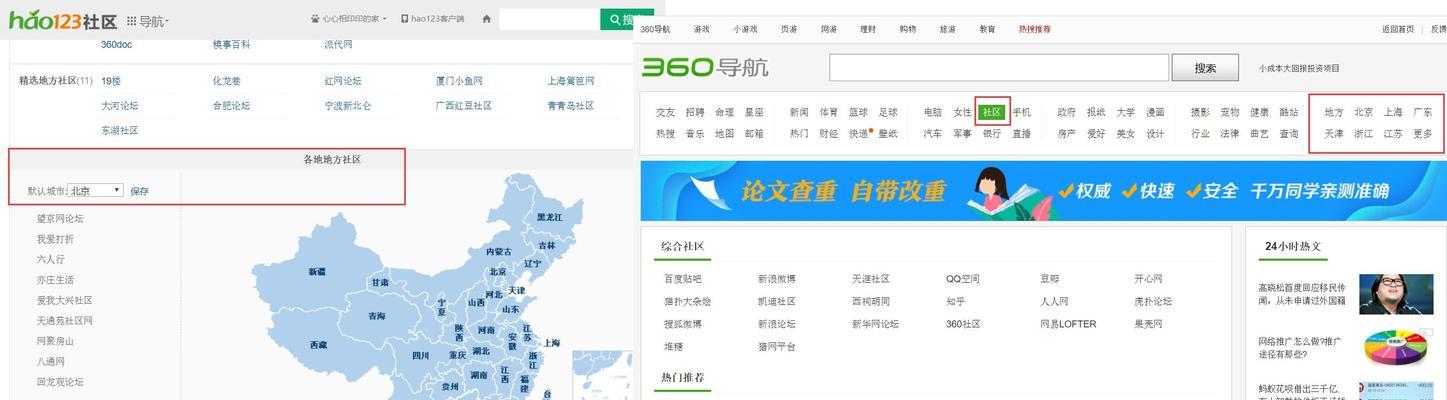Image resolution: width=1447 pixels, height=400 pixels.
Task: Focus the 360导航 search field
Action: (999, 67)
